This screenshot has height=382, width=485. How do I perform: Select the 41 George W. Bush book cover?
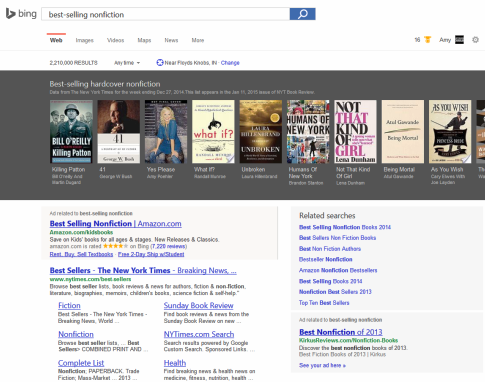pos(119,132)
